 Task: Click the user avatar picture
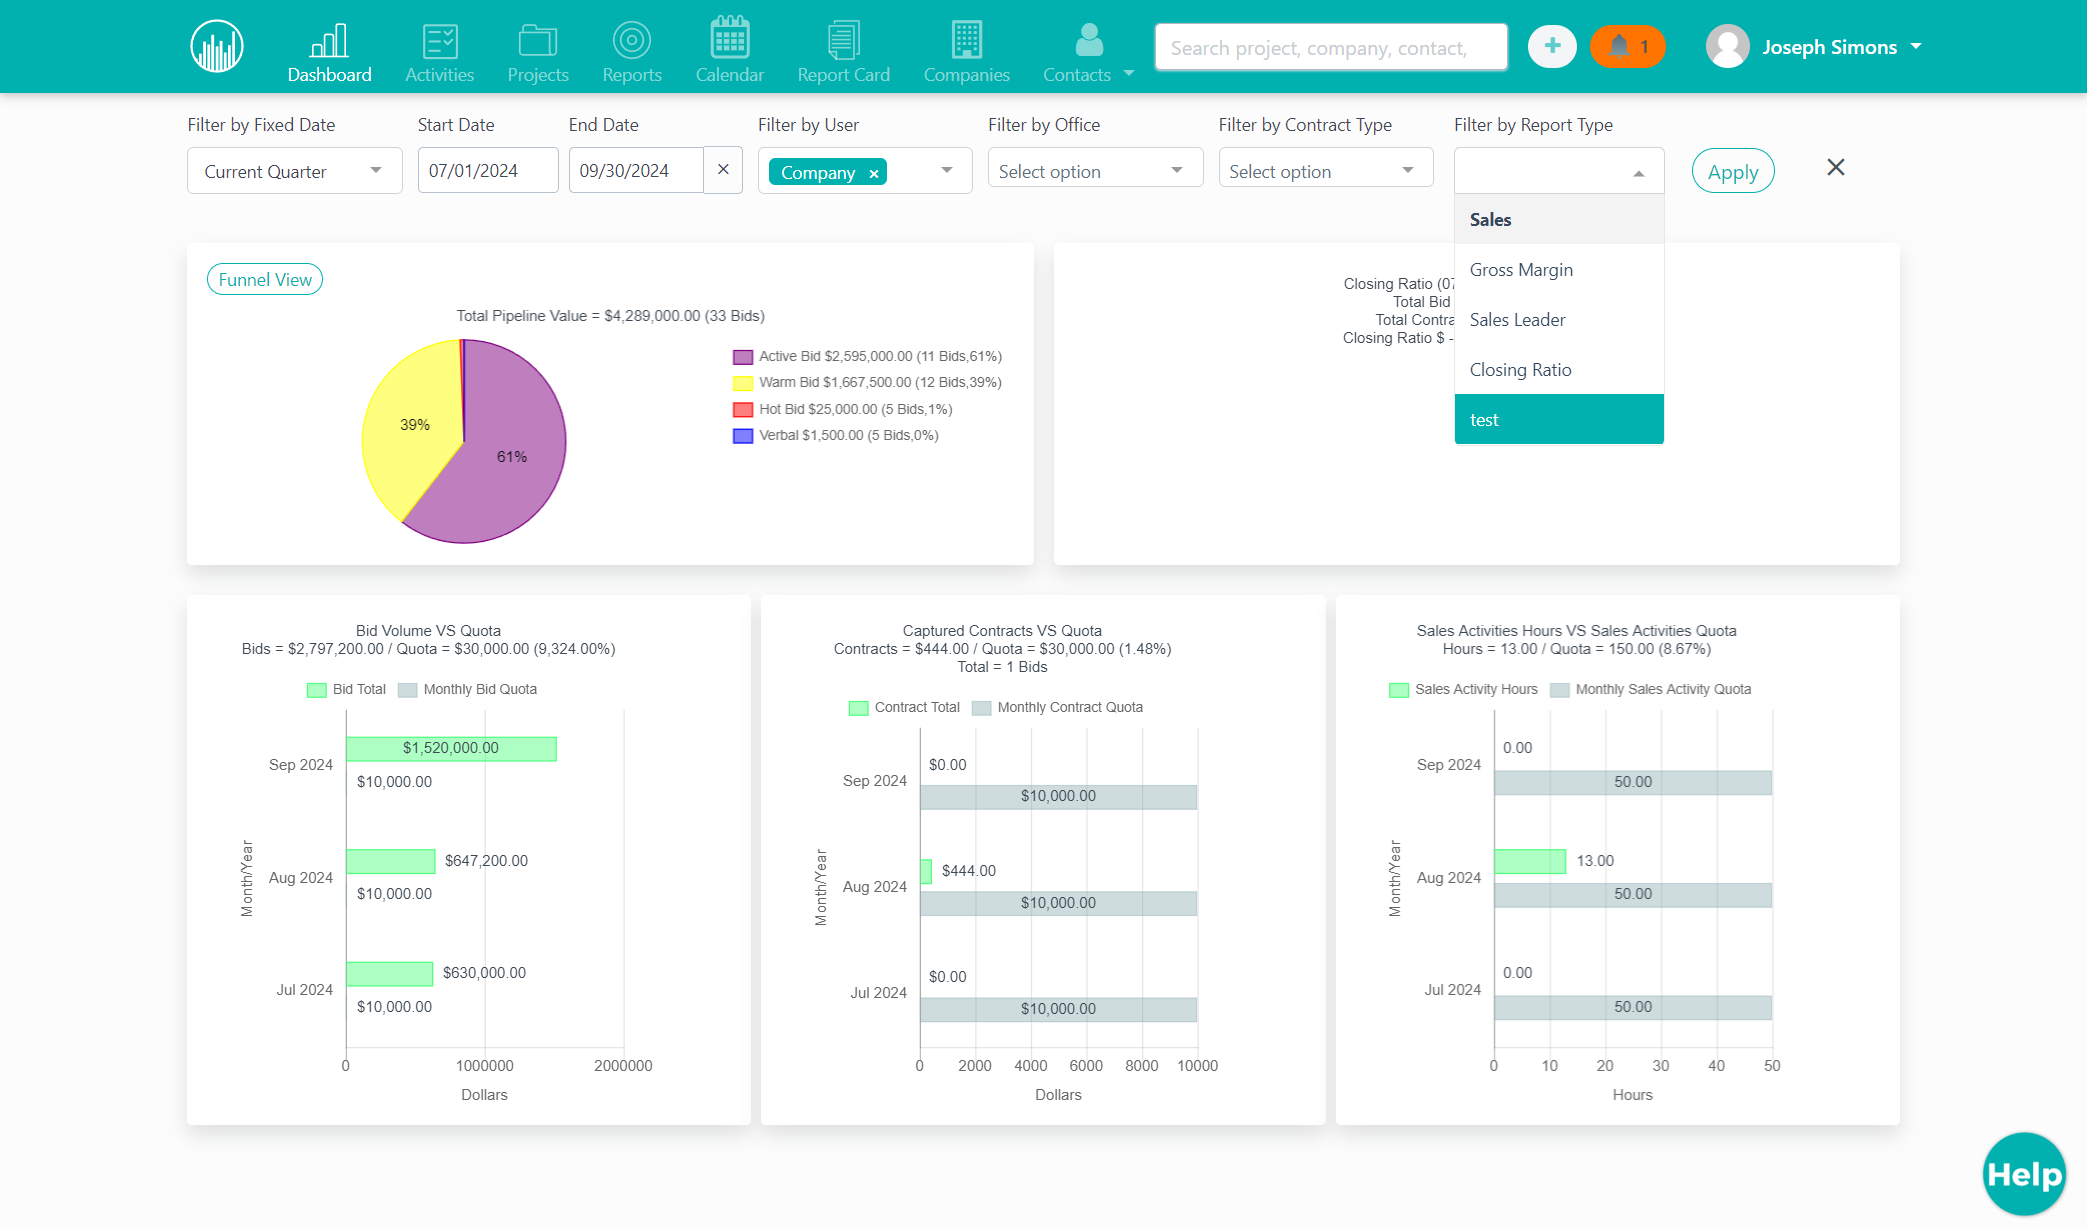click(1728, 46)
